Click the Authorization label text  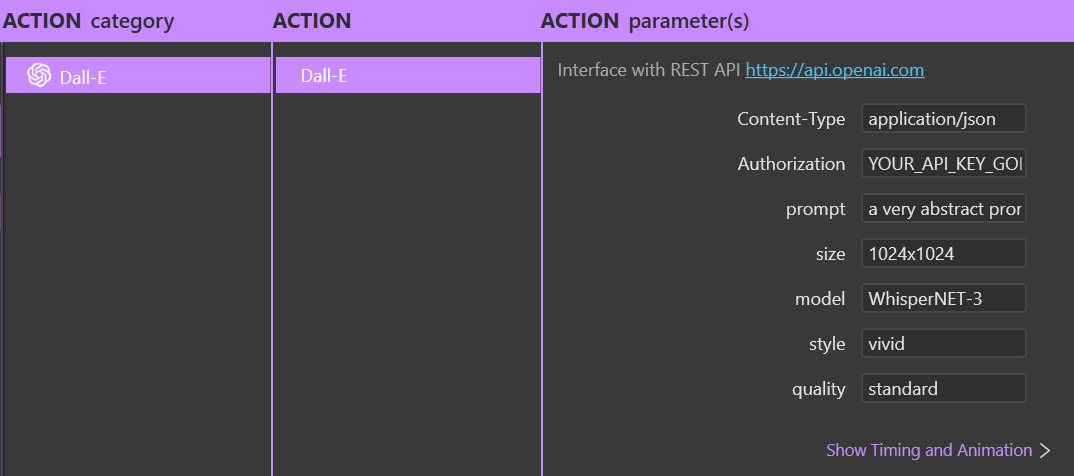[791, 164]
